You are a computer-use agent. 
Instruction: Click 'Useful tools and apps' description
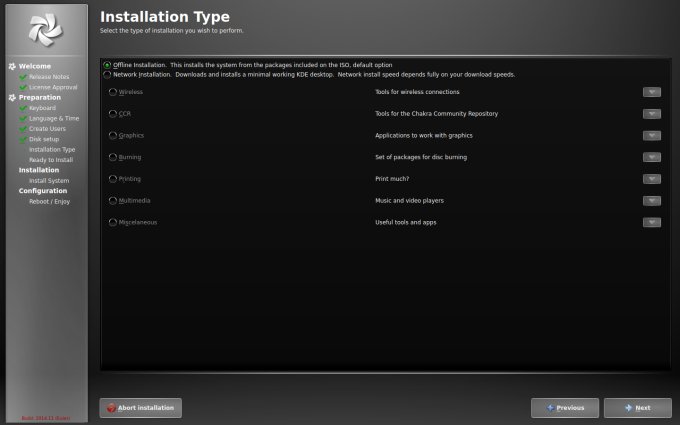tap(405, 222)
